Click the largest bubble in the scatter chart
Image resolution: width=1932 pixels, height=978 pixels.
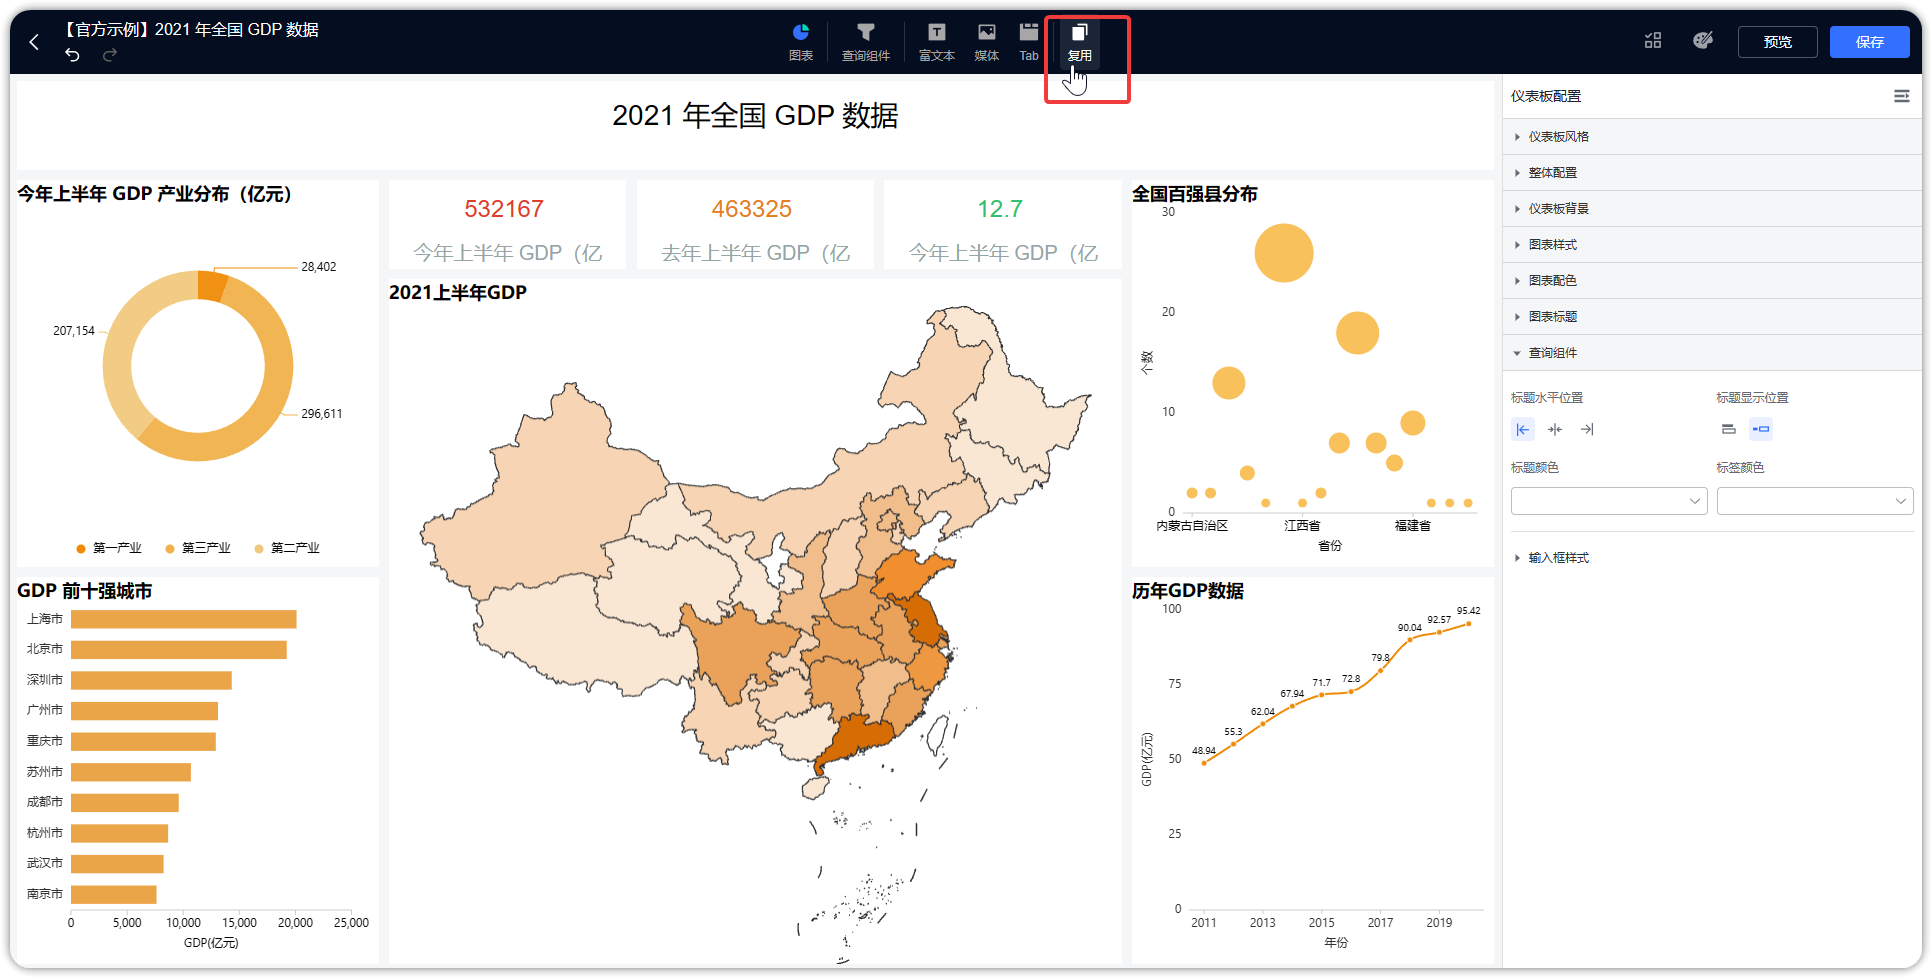coord(1284,253)
